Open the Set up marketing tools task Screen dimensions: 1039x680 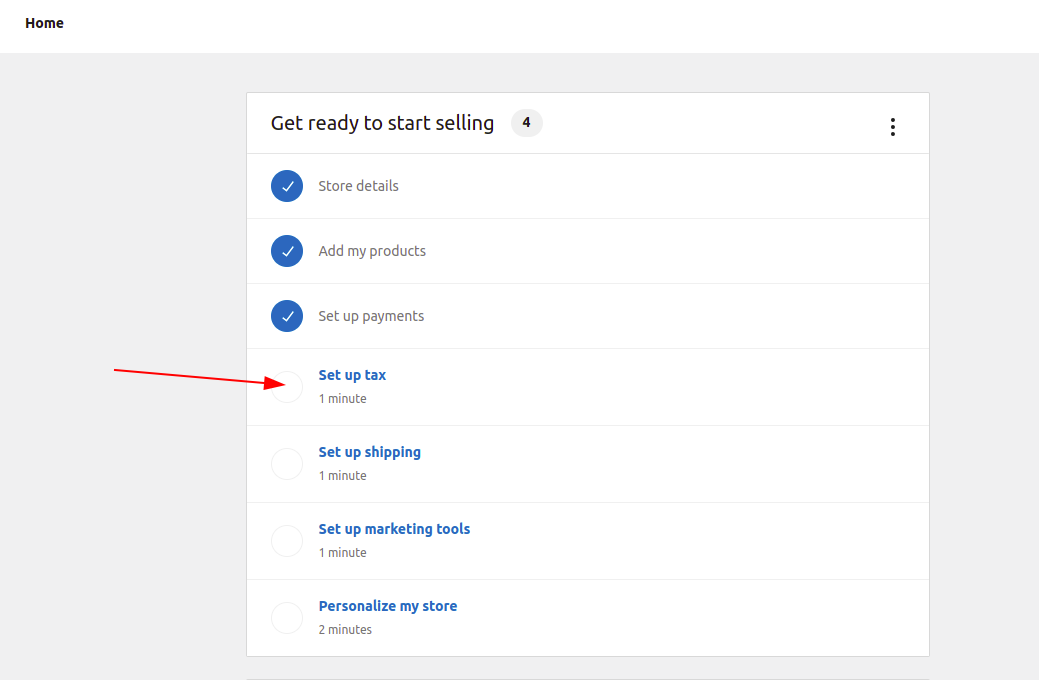click(394, 529)
